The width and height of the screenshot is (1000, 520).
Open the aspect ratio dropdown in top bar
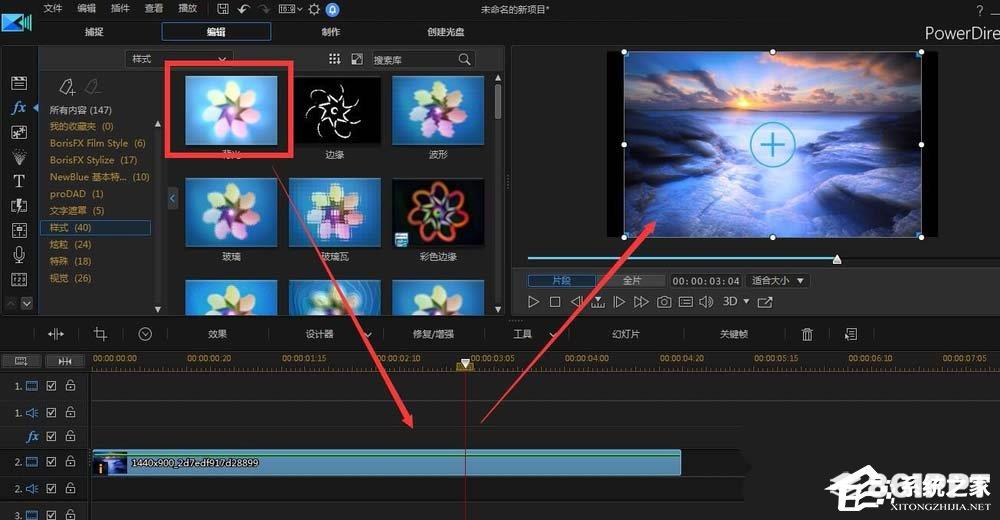pos(290,9)
